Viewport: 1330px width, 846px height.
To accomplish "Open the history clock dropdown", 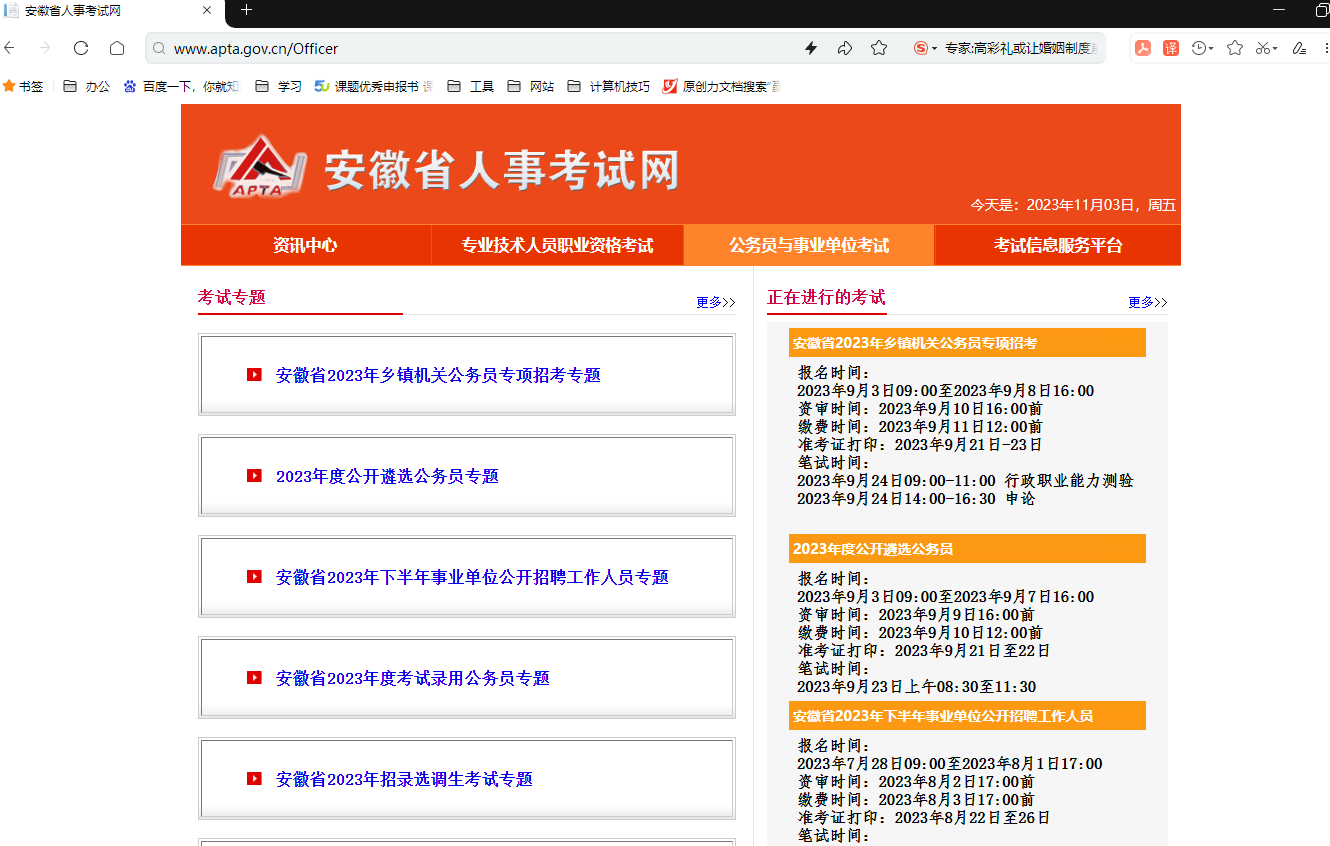I will coord(1202,48).
